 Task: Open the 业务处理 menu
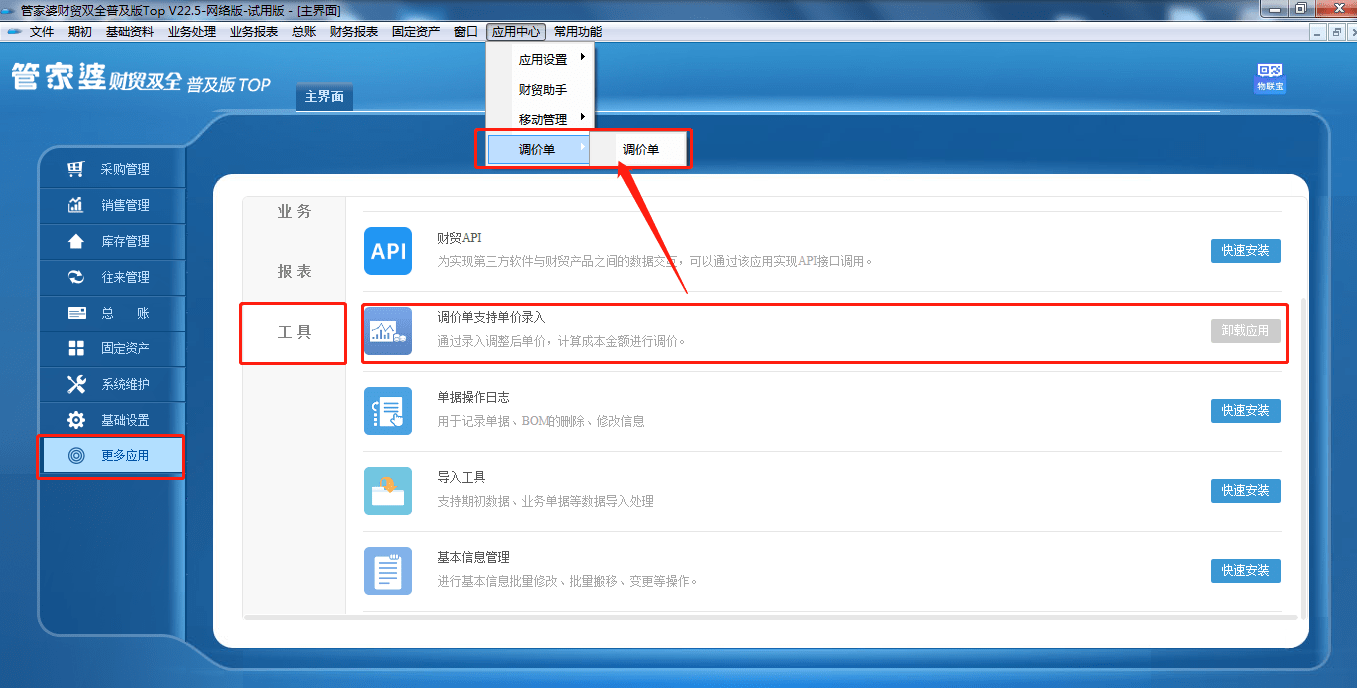pyautogui.click(x=192, y=32)
